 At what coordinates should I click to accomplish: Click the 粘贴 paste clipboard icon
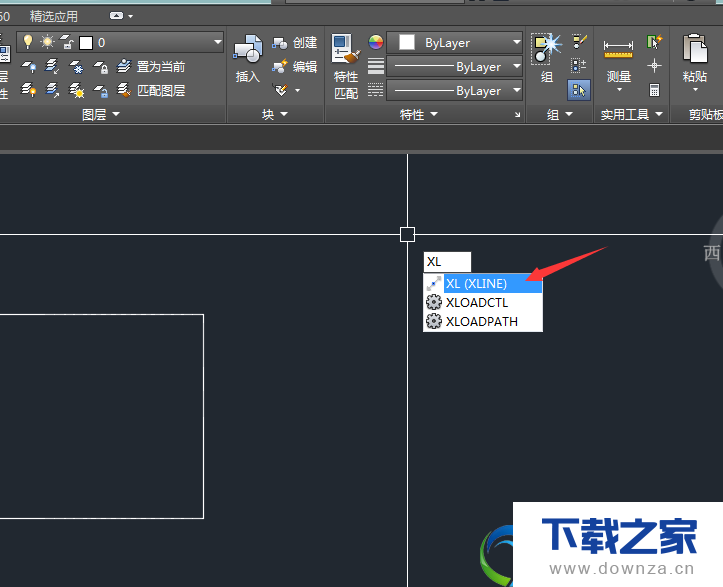(x=695, y=49)
